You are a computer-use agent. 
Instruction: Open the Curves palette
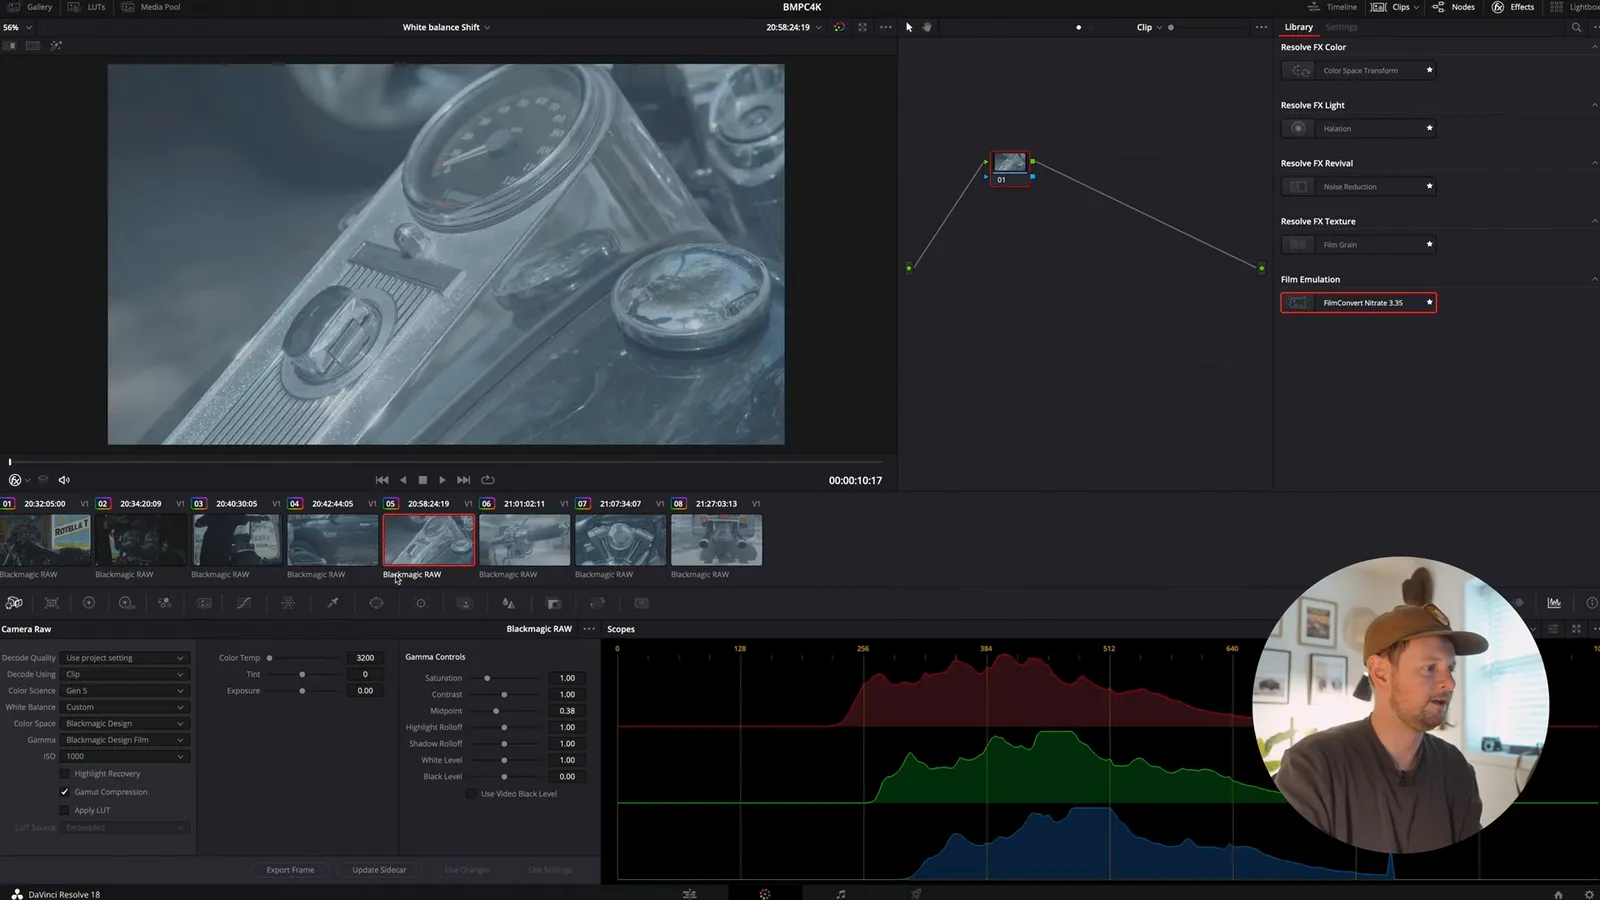(243, 603)
